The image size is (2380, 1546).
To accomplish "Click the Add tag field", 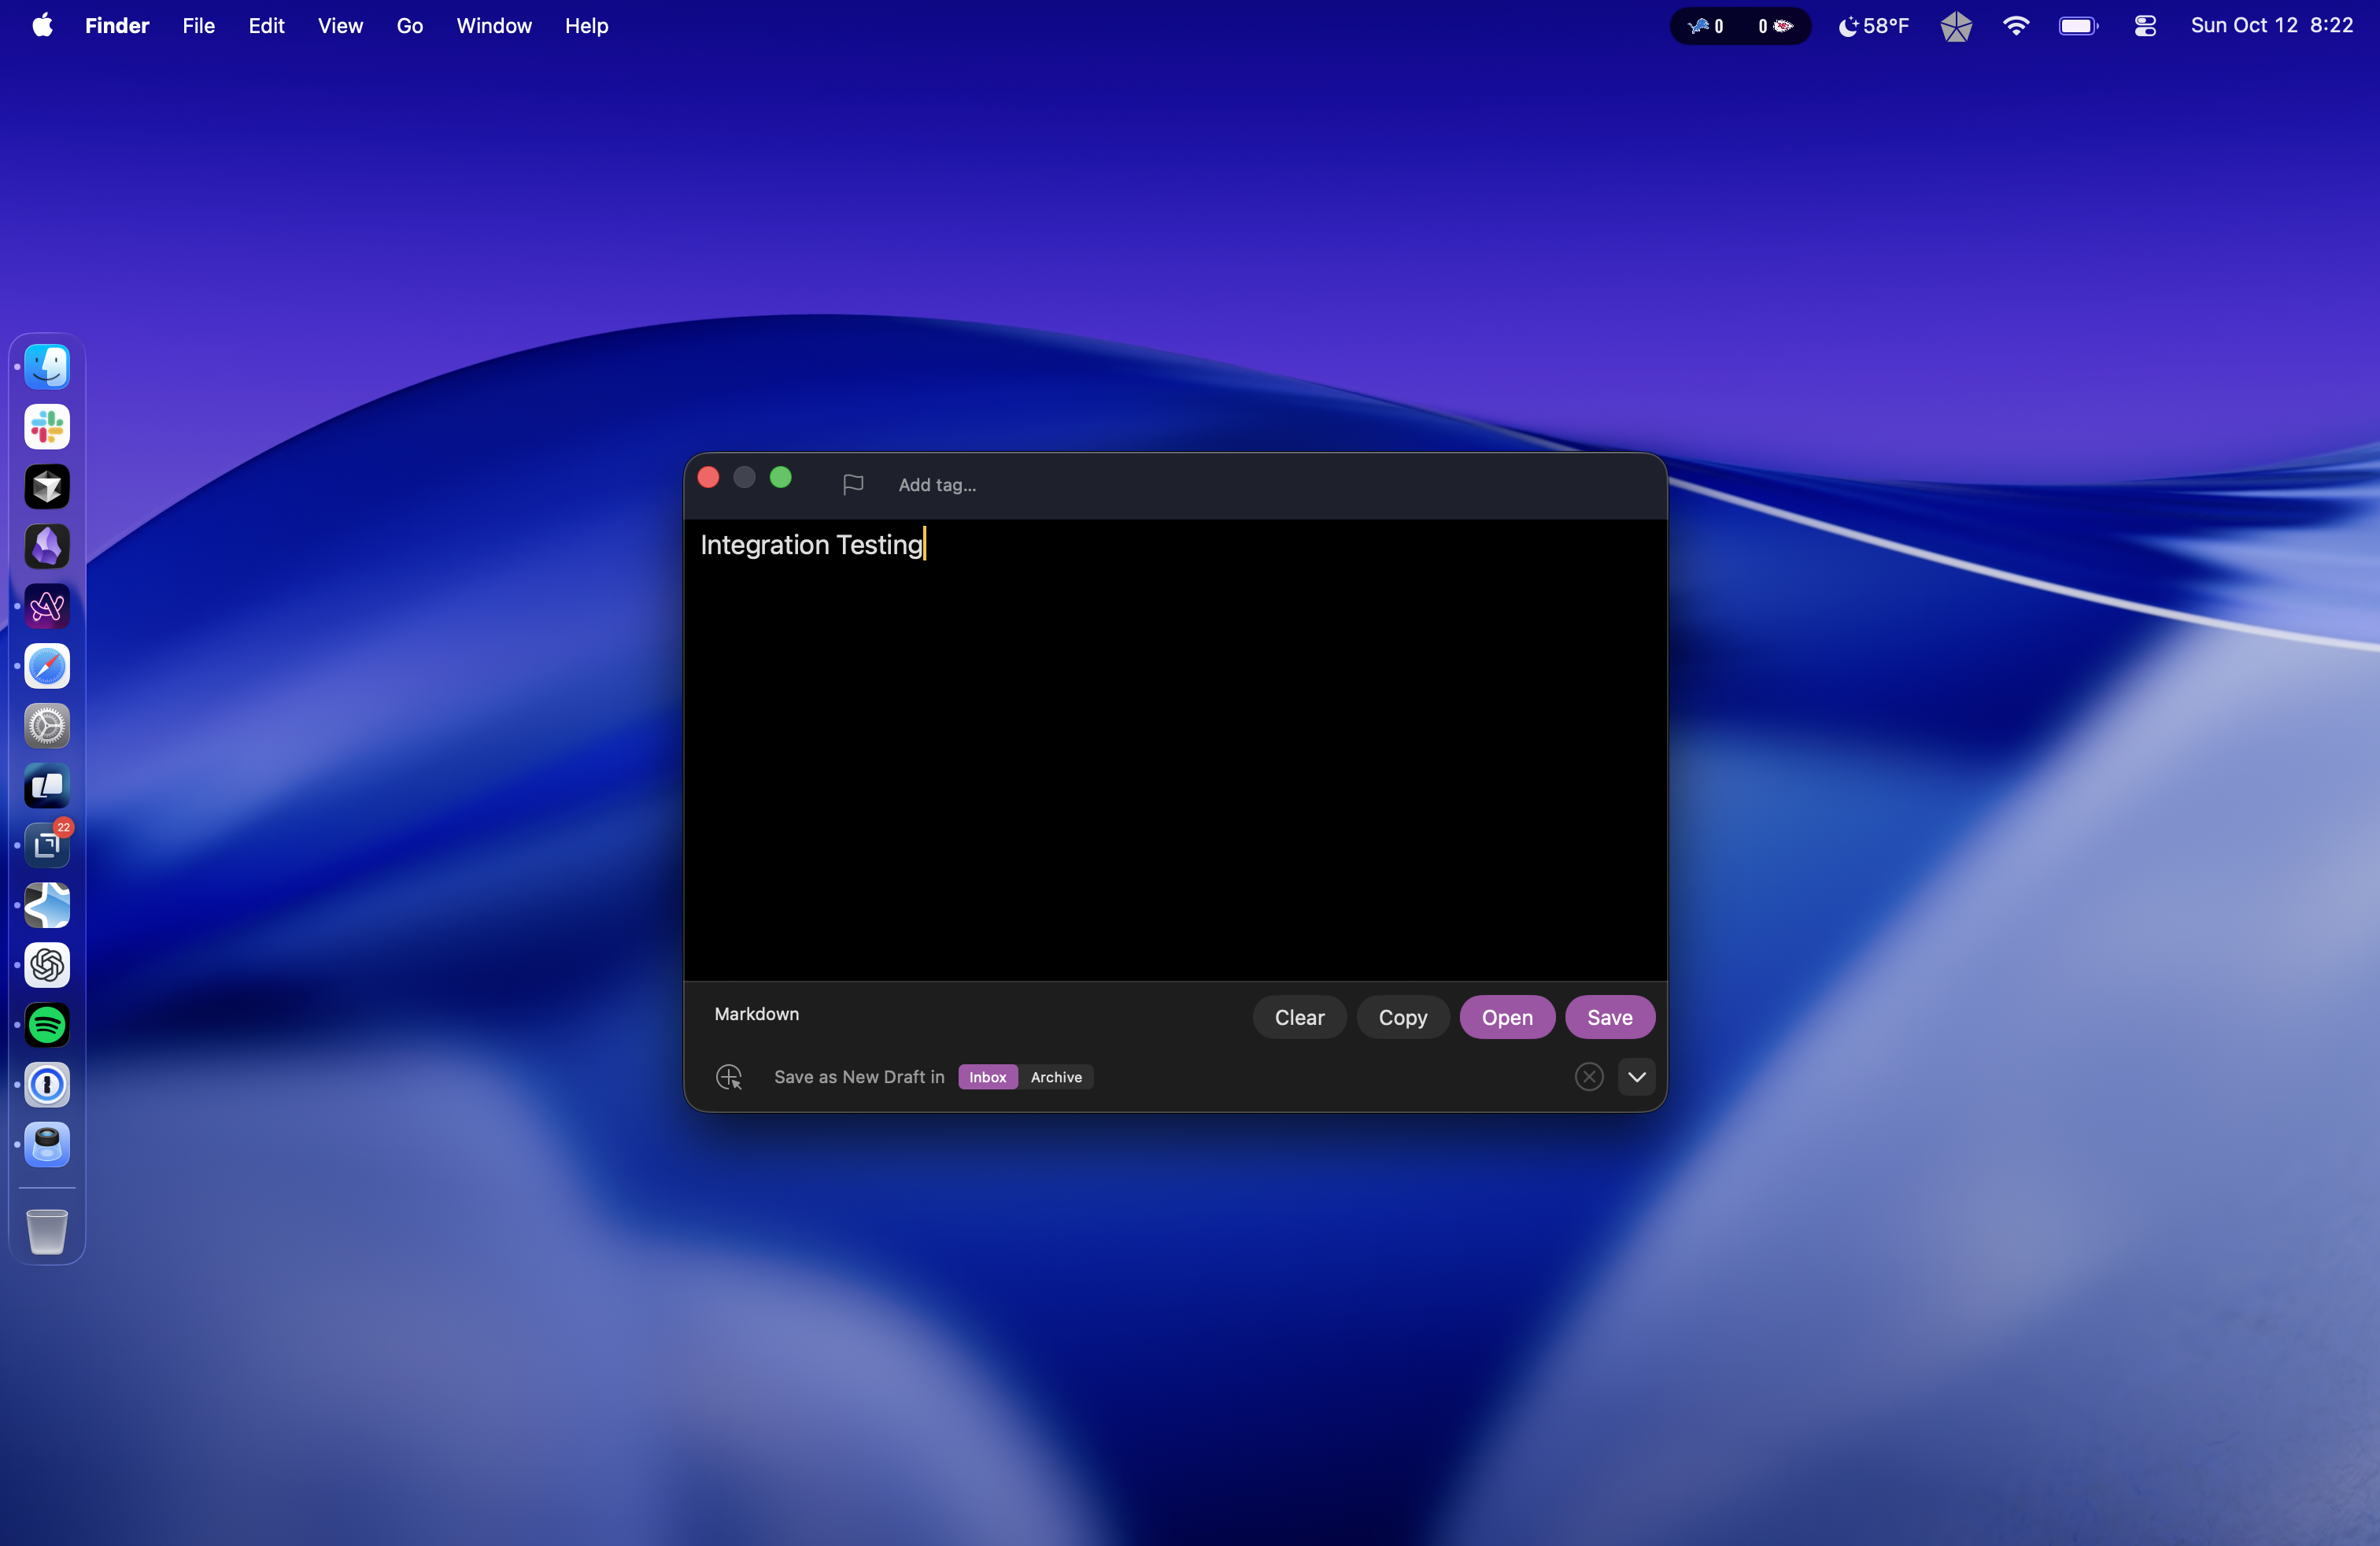I will point(936,485).
